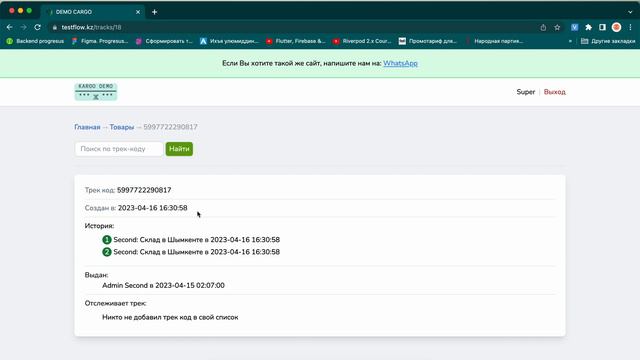
Task: Click the green Найти button
Action: tap(179, 149)
